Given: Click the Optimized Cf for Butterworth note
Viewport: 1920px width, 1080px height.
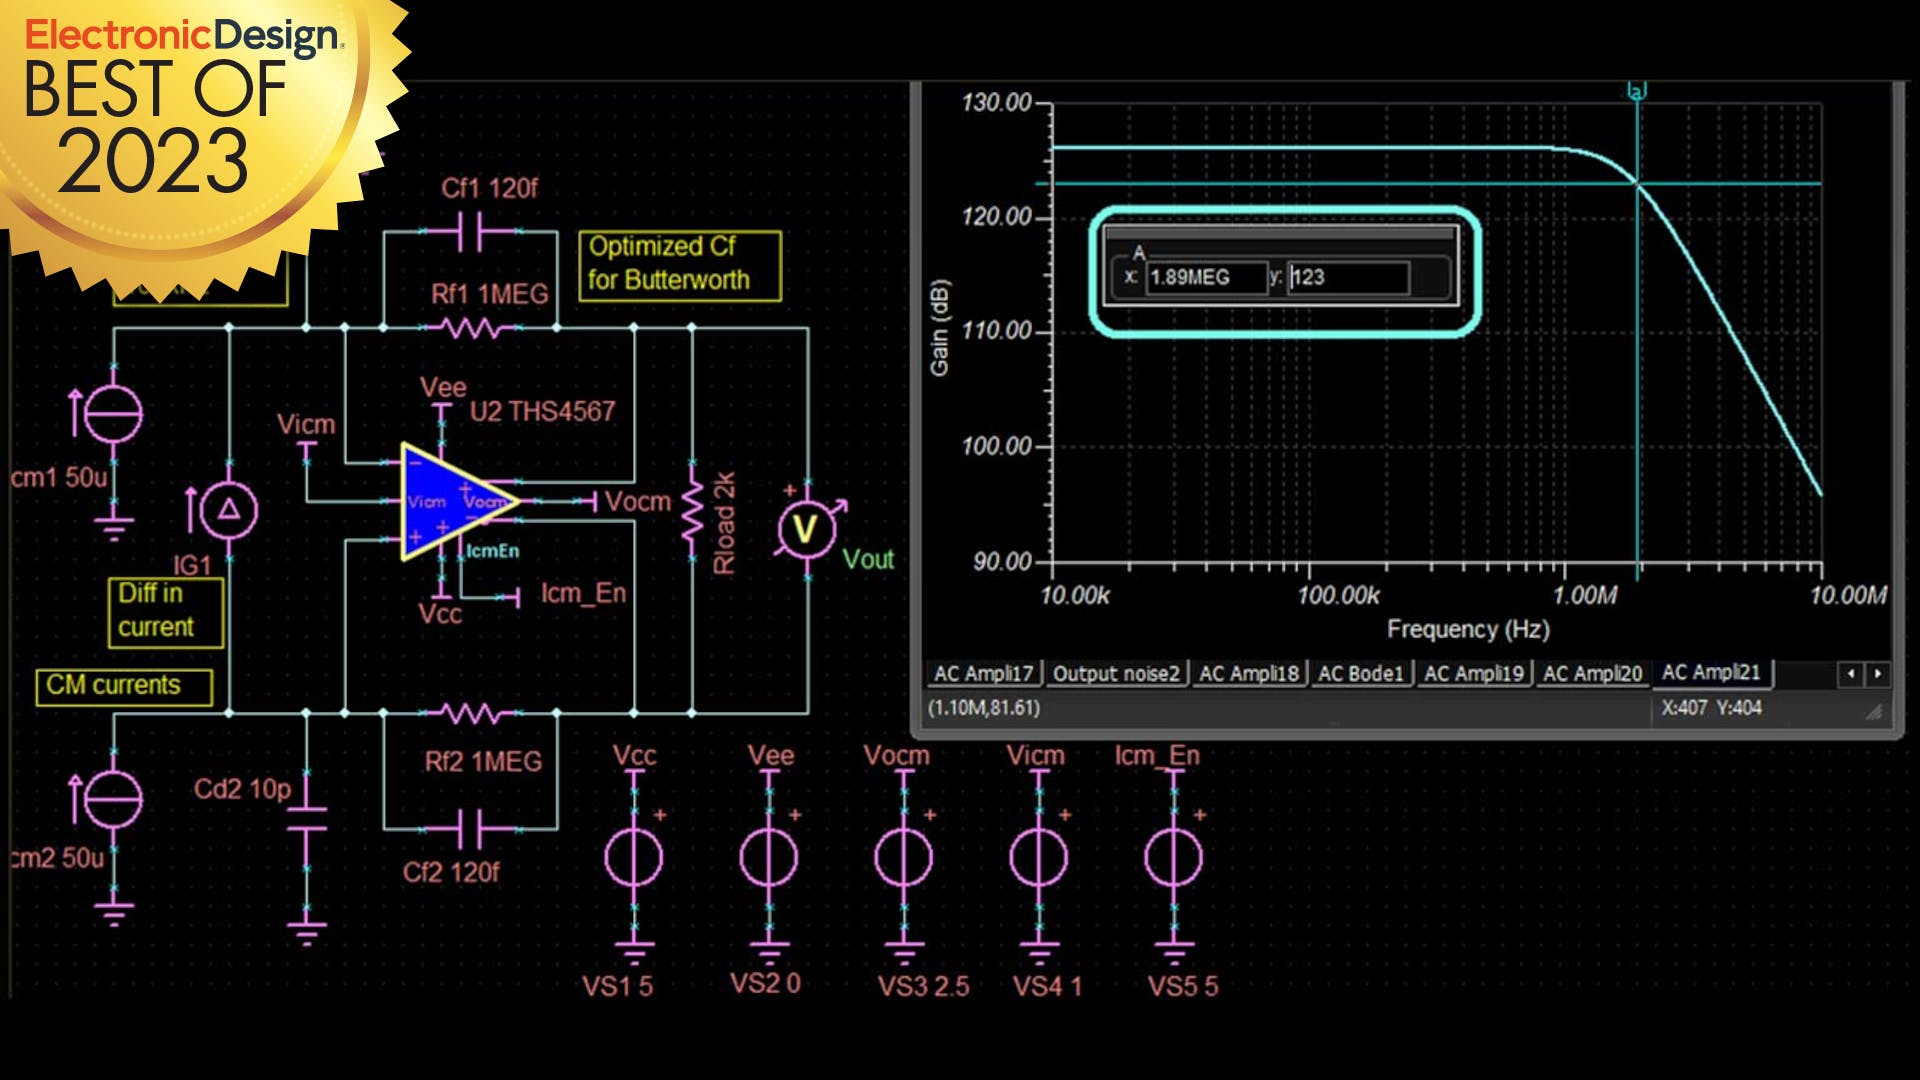Looking at the screenshot, I should tap(679, 264).
